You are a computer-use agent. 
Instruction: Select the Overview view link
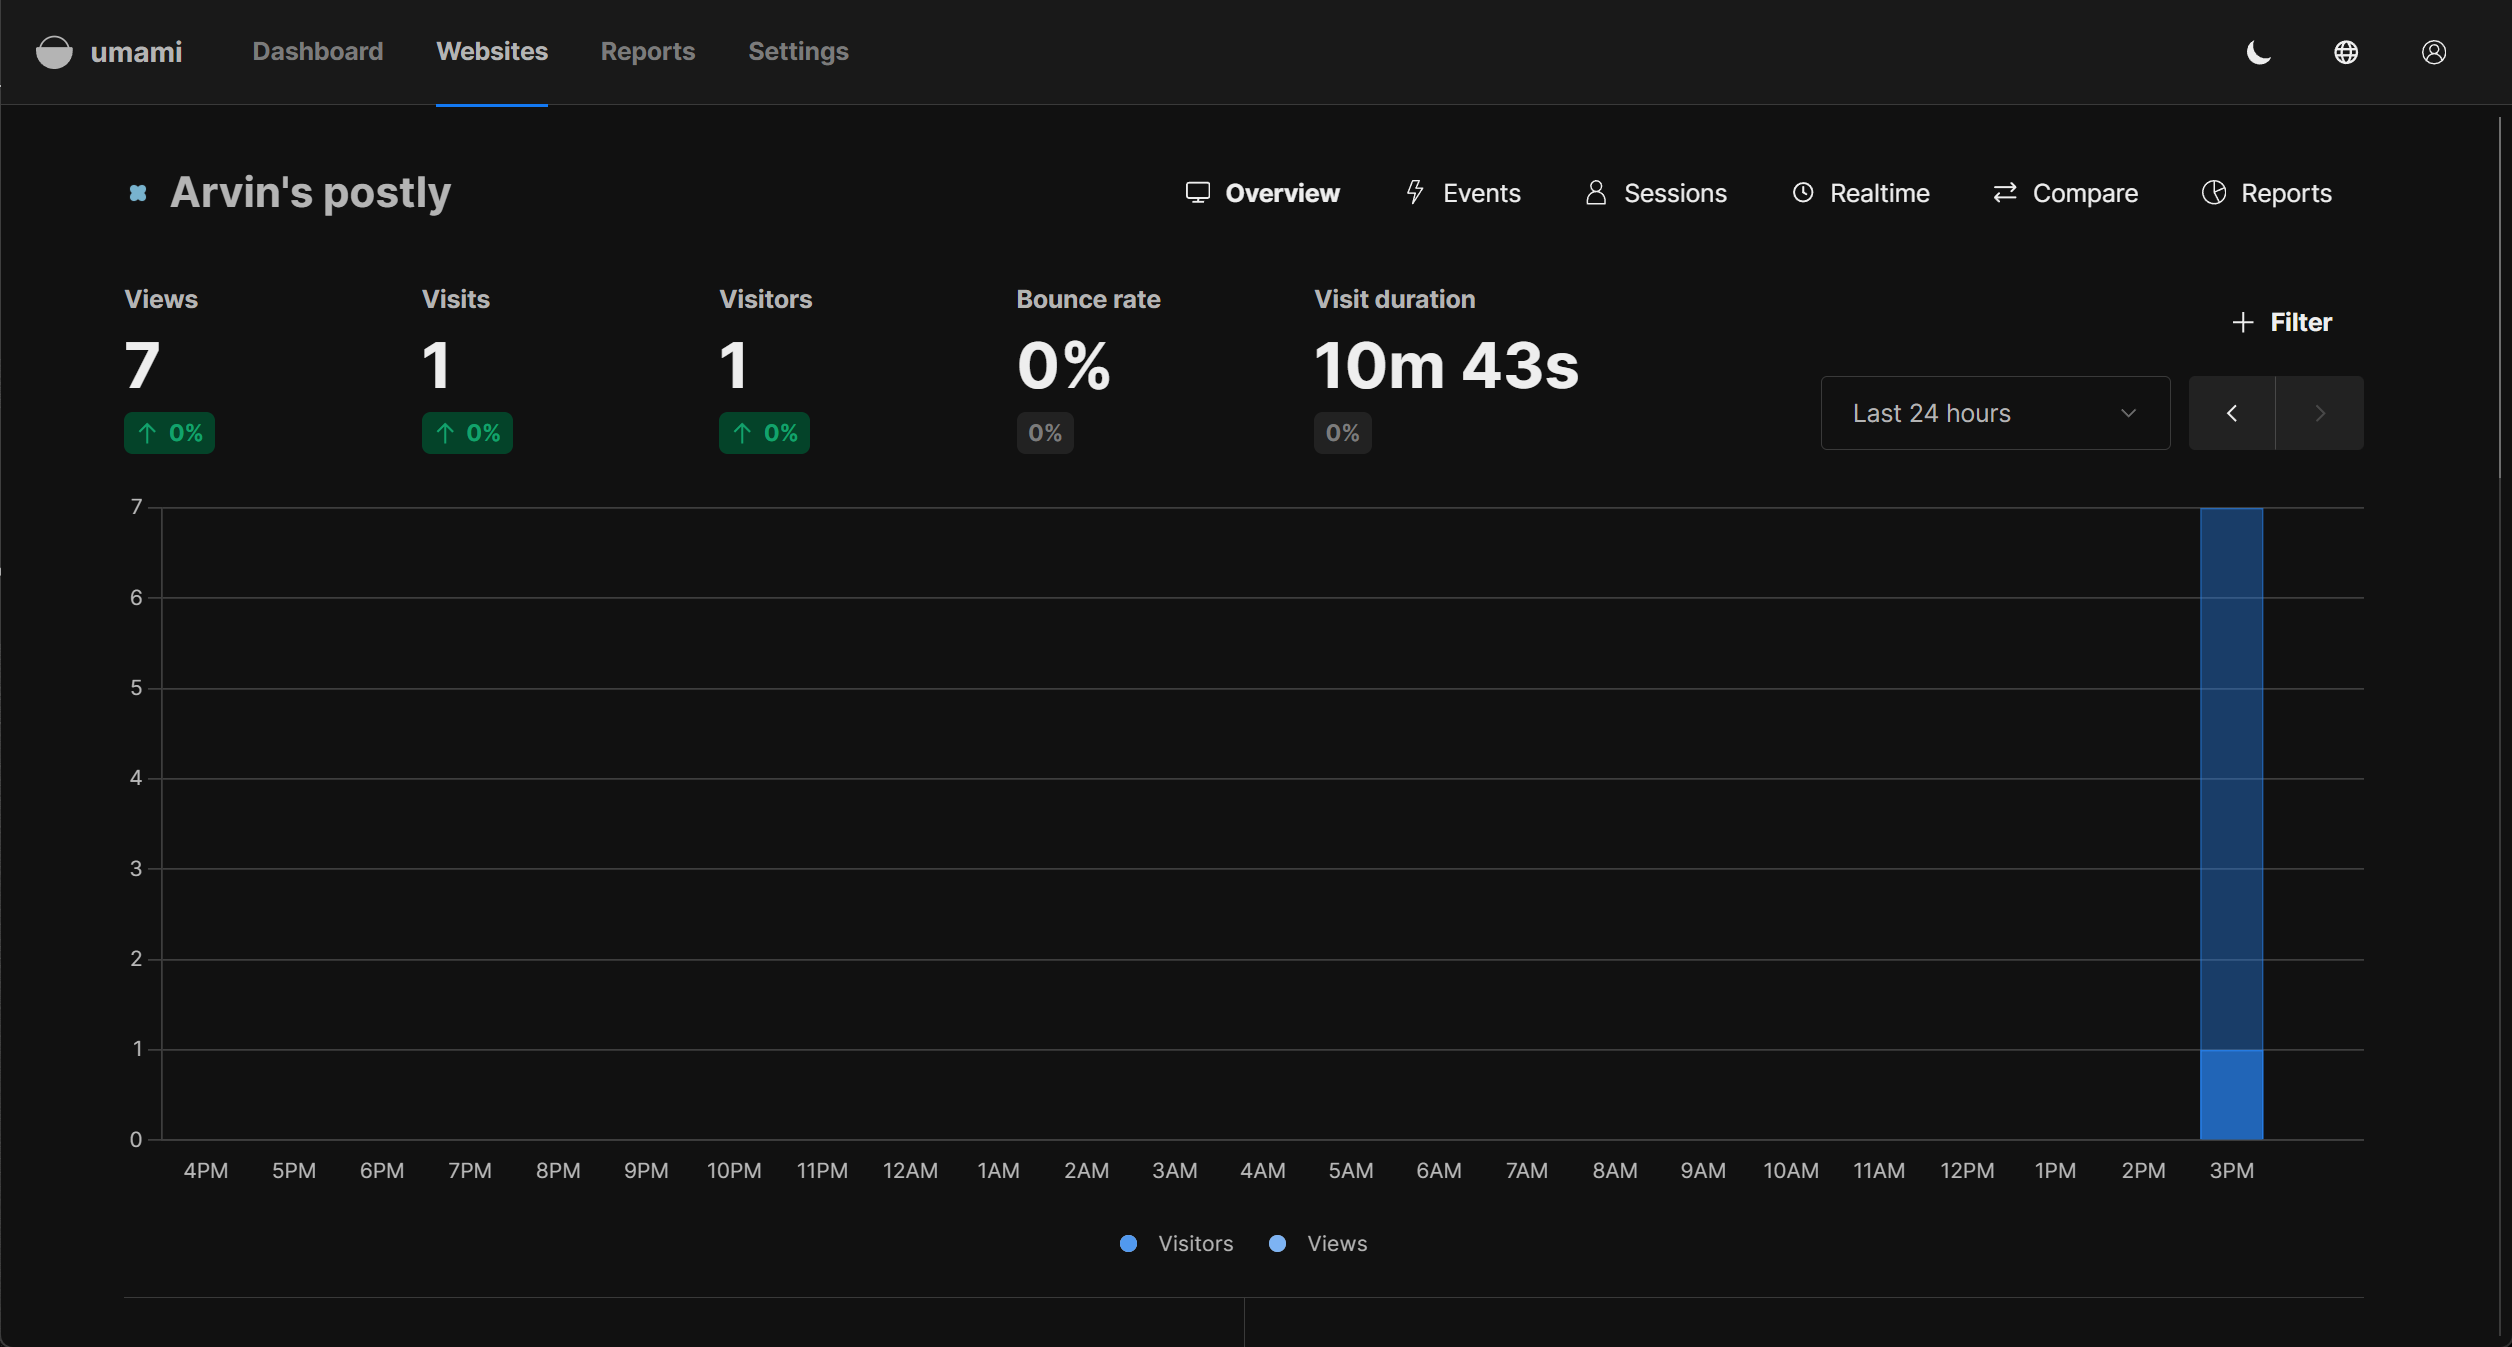coord(1263,193)
